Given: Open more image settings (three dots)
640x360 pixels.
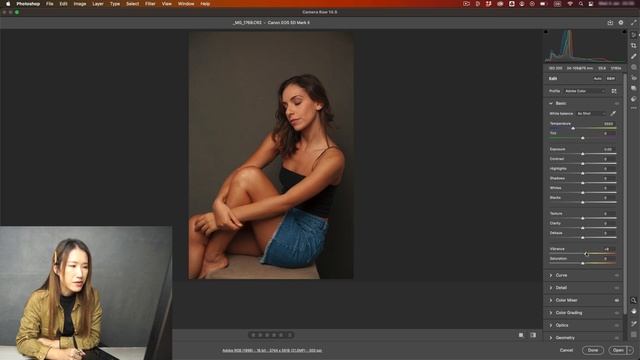Looking at the screenshot, I should 633,108.
